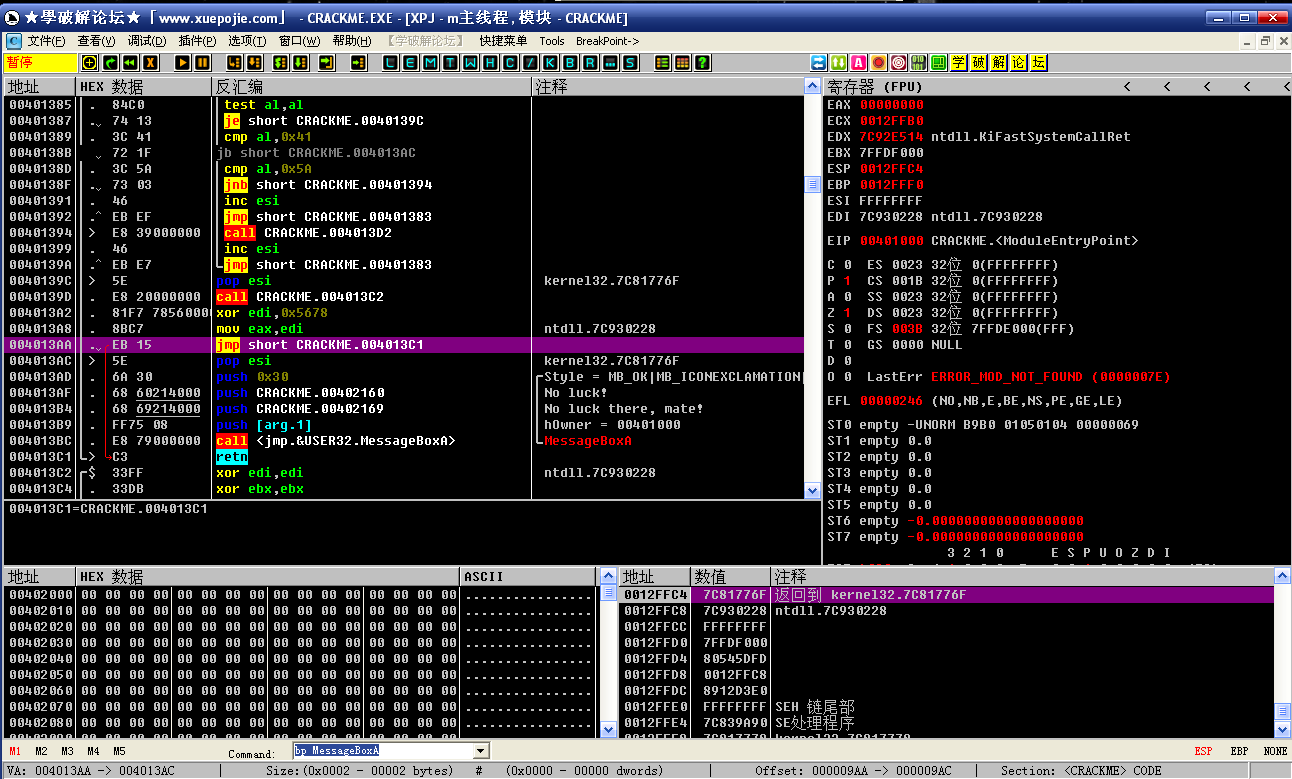Open the 快捷菜单 shortcut menu
The image size is (1292, 779).
(503, 41)
